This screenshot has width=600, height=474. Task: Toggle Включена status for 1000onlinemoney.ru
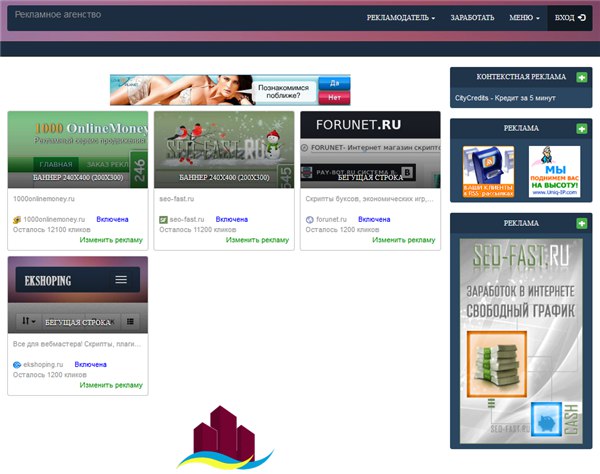(112, 220)
